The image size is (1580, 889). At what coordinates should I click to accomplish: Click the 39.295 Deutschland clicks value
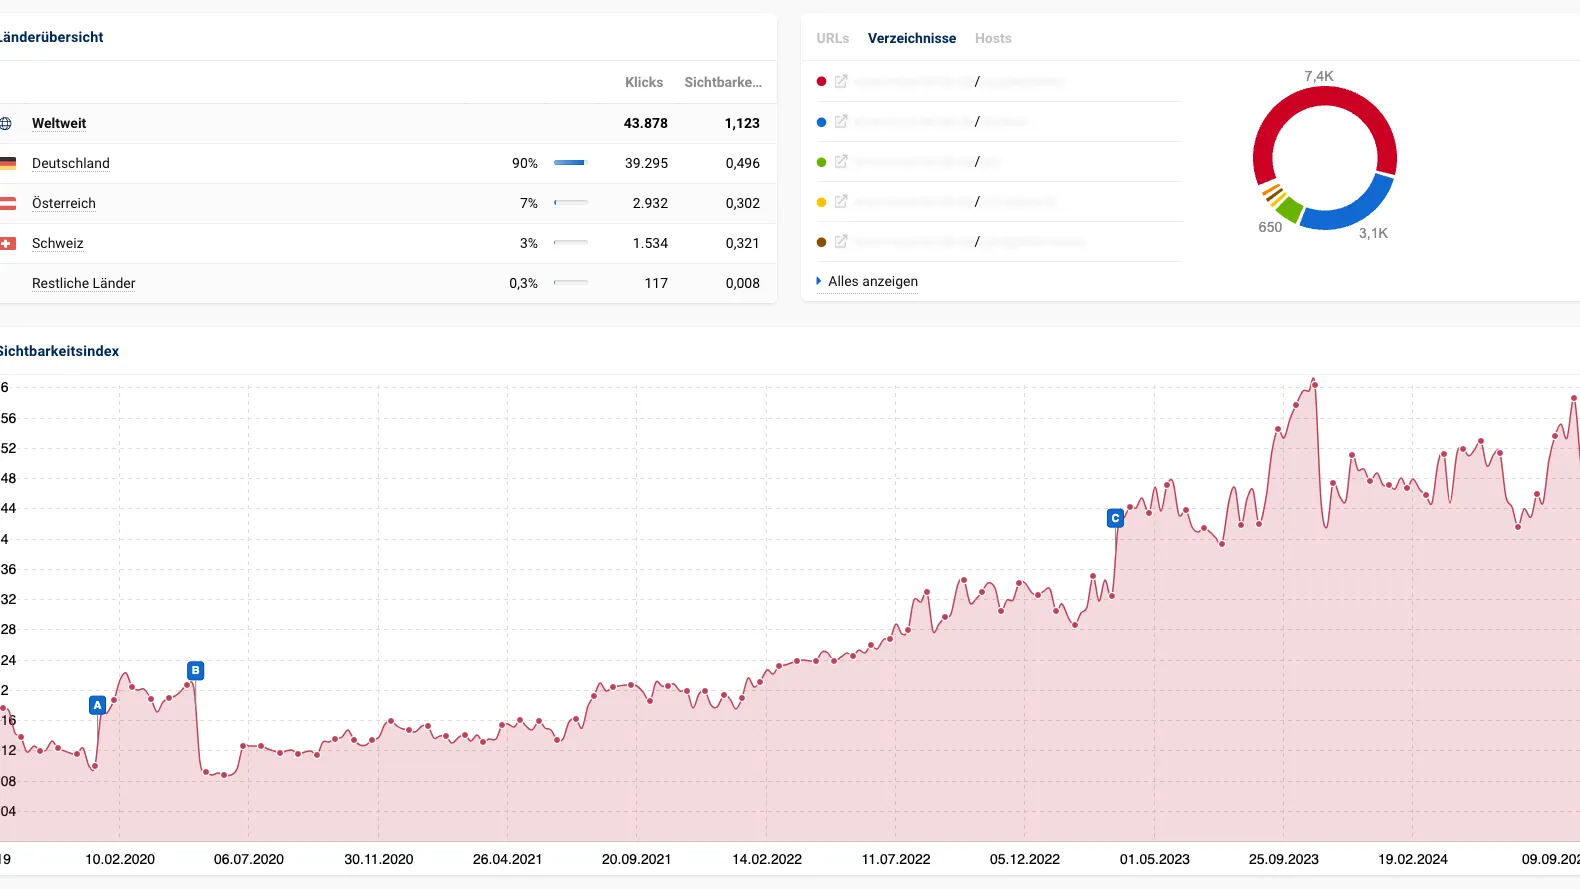click(x=646, y=163)
